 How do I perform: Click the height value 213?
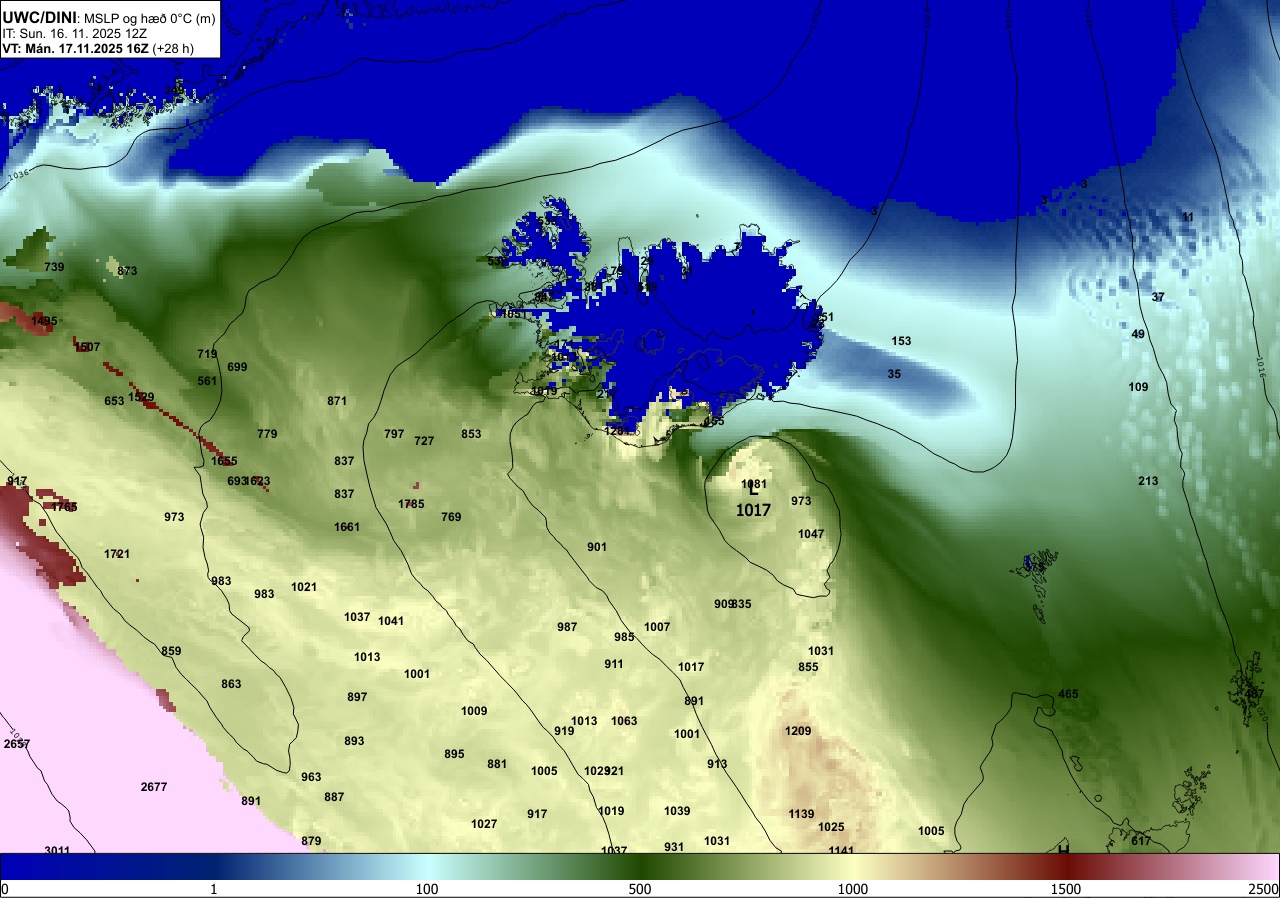(x=1148, y=481)
